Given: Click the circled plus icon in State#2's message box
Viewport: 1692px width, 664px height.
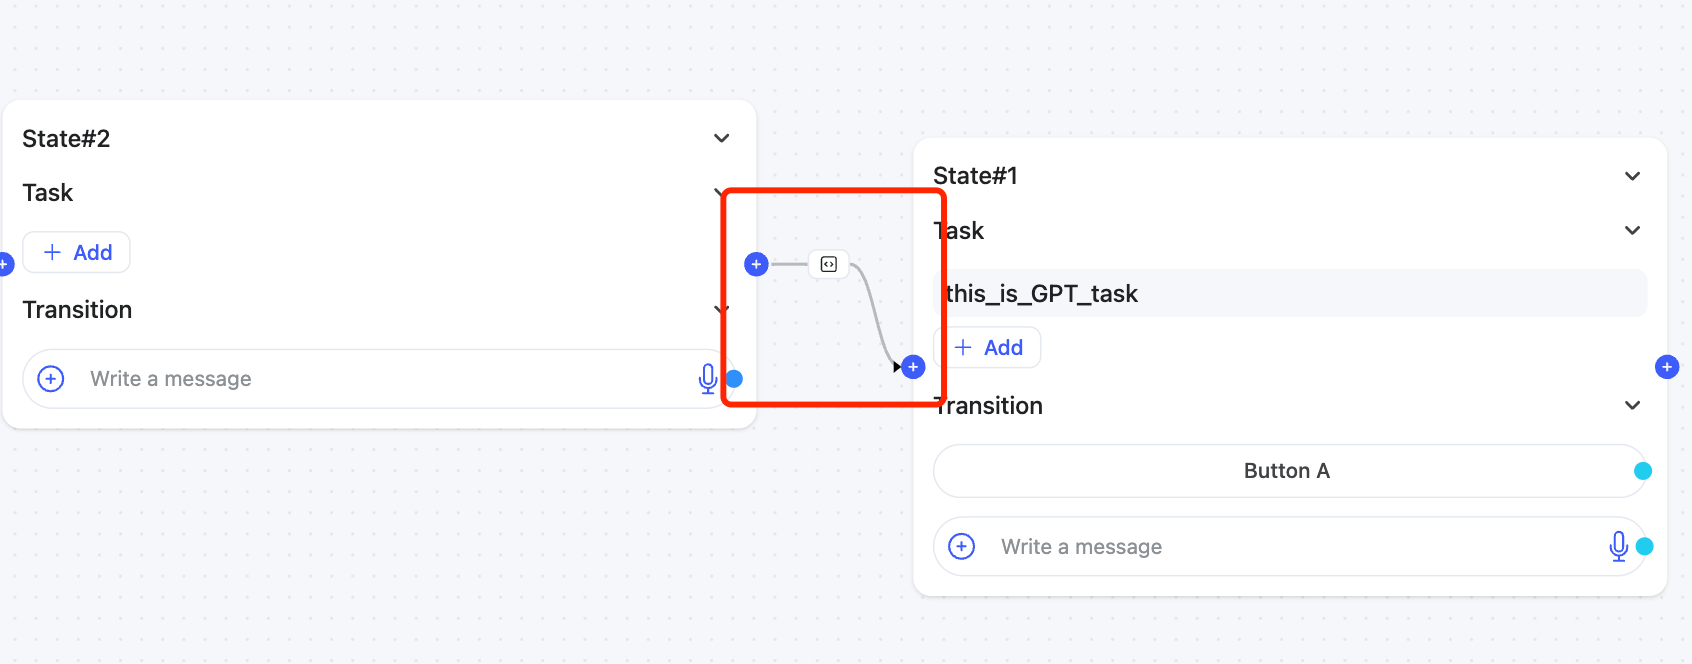Looking at the screenshot, I should click(51, 379).
